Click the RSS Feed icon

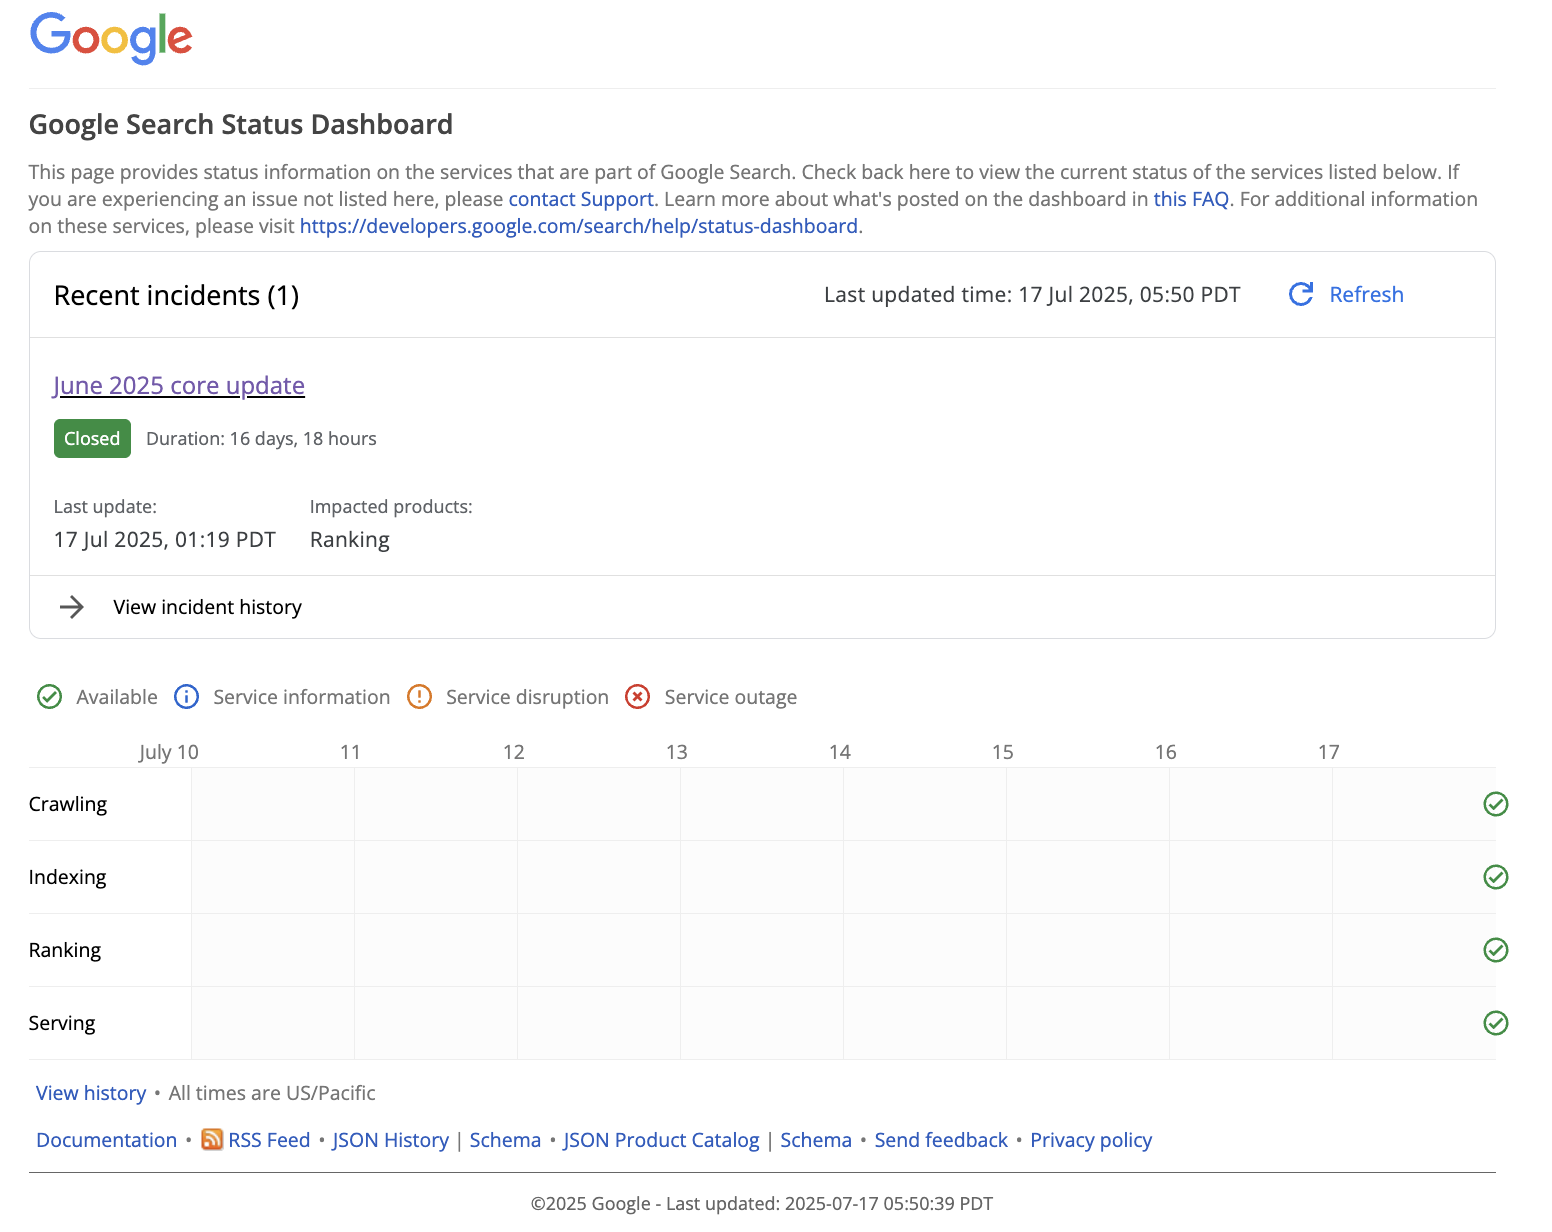click(211, 1139)
